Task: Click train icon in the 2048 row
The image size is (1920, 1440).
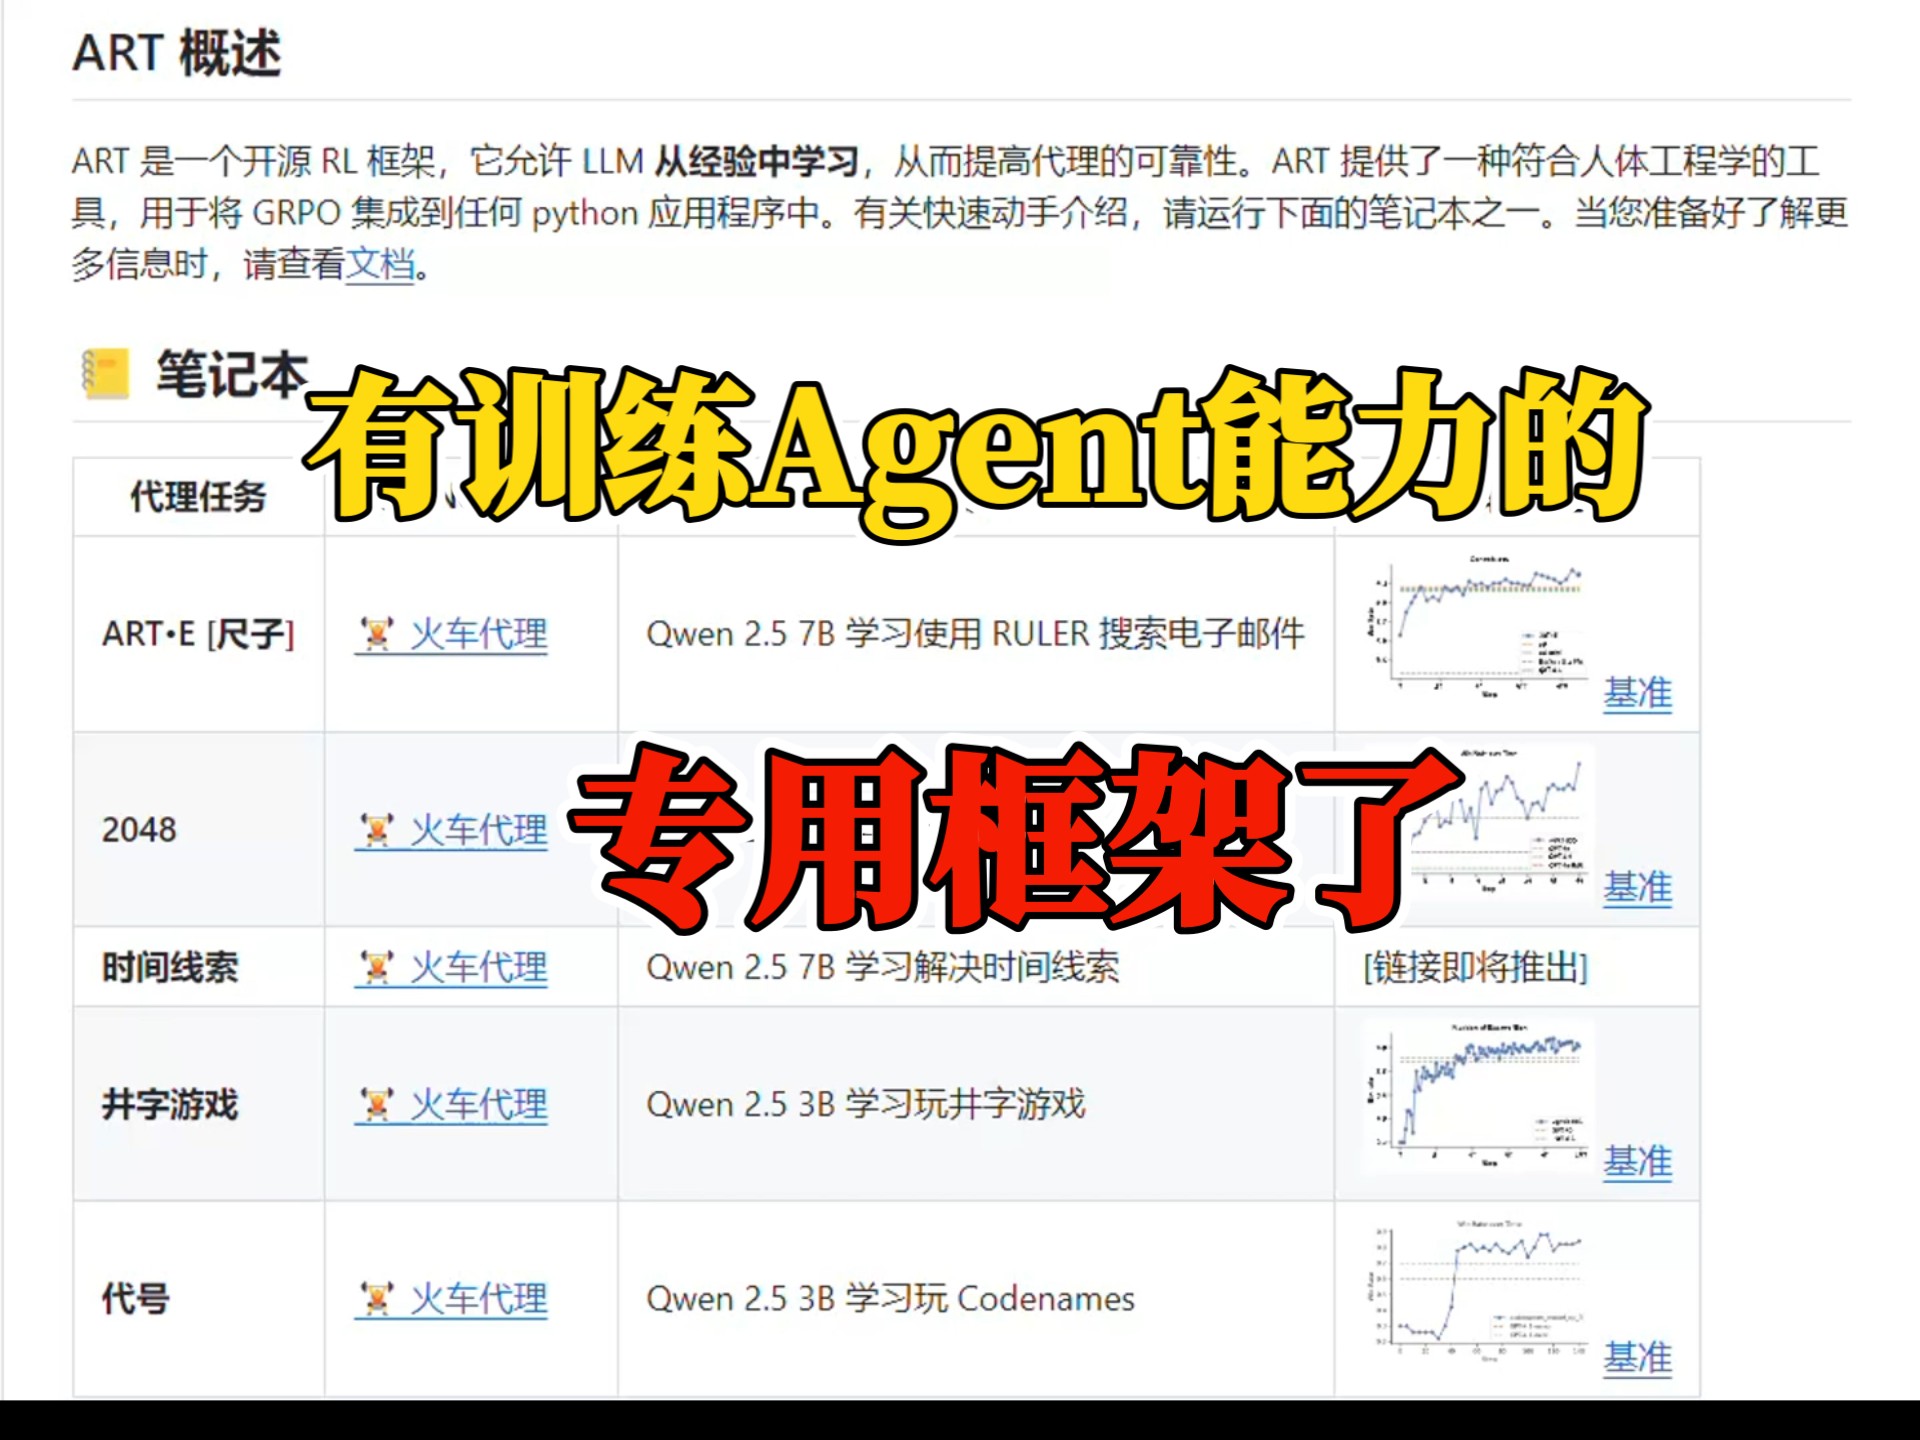Action: [x=377, y=830]
